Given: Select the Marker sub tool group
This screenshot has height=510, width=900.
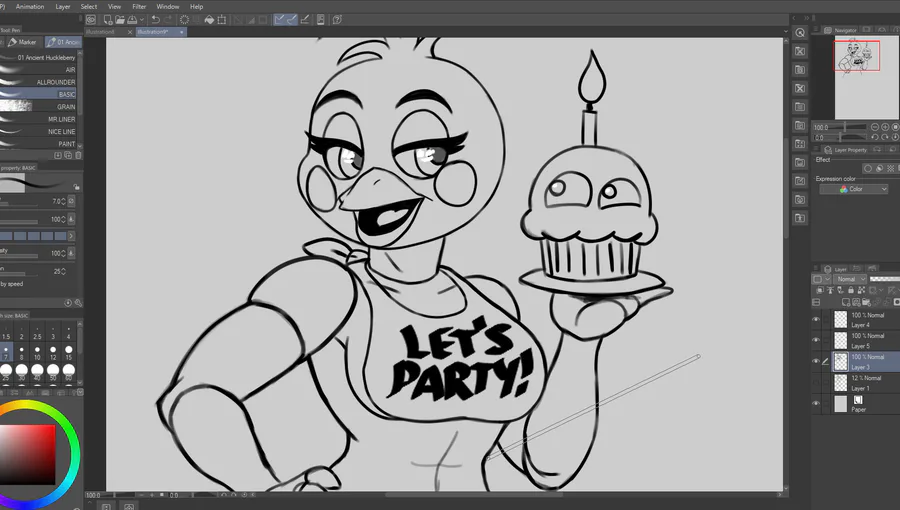Looking at the screenshot, I should pyautogui.click(x=23, y=42).
